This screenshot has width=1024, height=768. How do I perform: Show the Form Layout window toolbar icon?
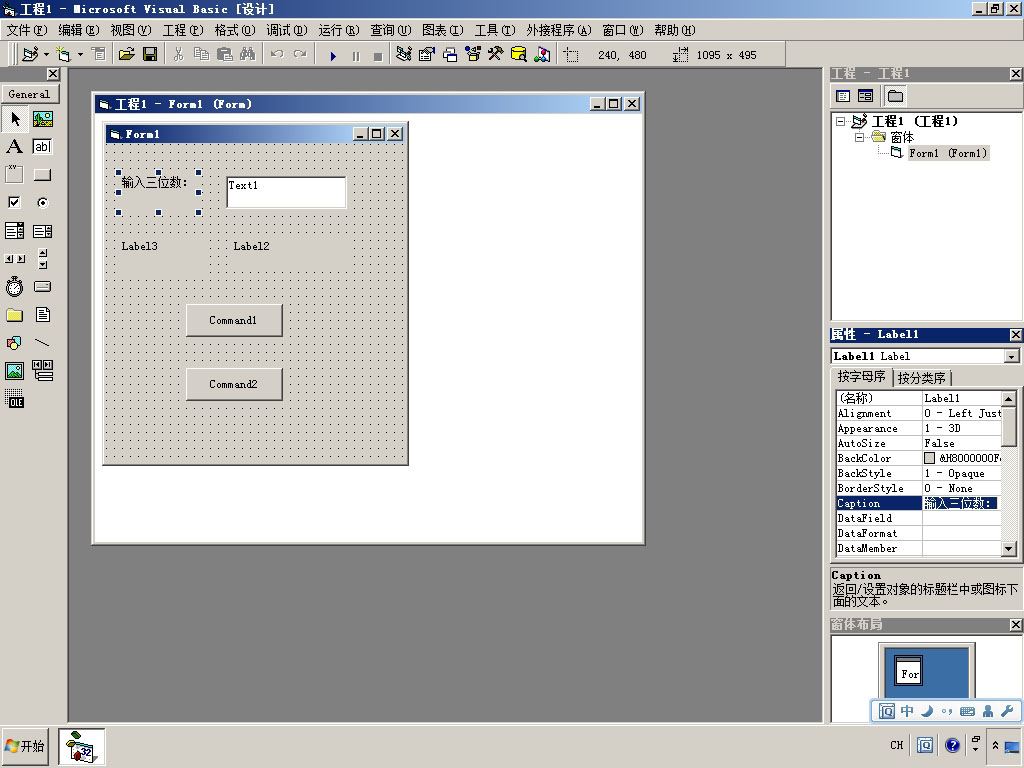point(449,54)
